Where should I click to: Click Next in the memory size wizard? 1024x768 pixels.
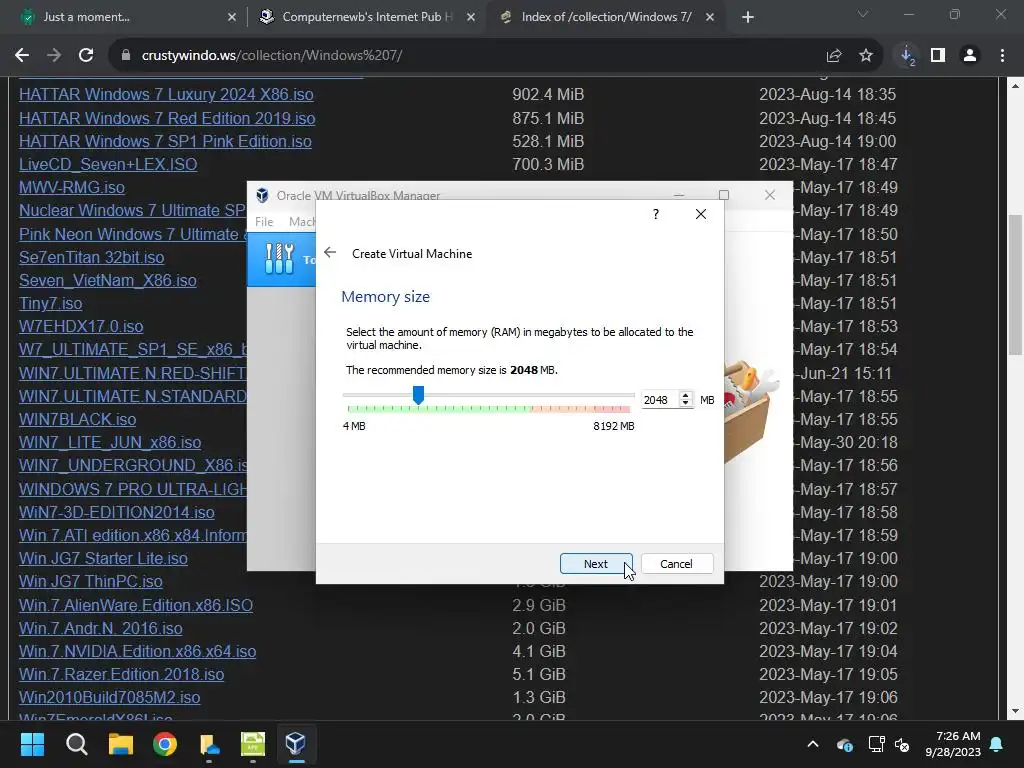click(x=596, y=564)
